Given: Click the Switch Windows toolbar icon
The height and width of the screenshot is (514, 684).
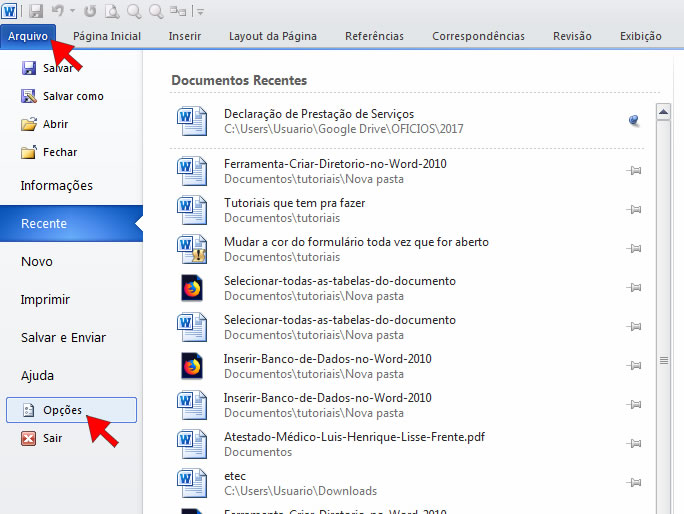Looking at the screenshot, I should 178,11.
